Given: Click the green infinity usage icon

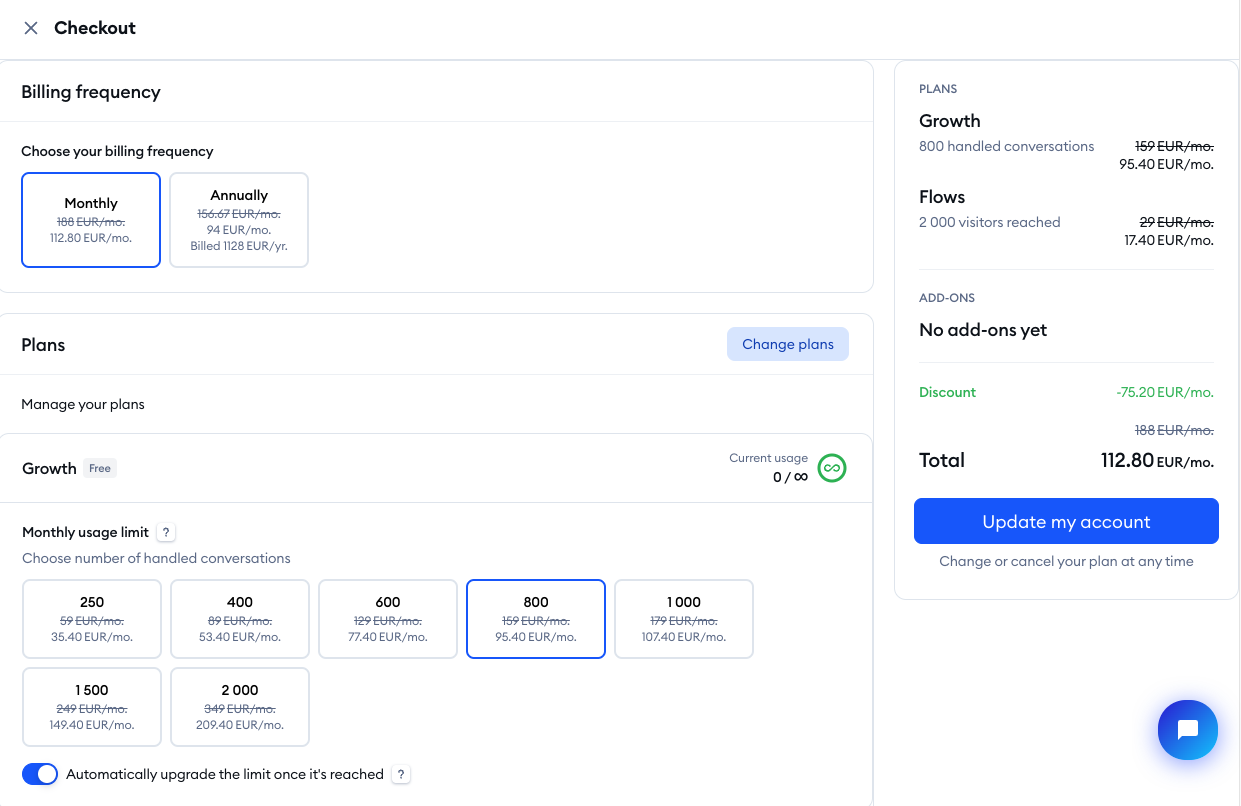Looking at the screenshot, I should pos(831,468).
